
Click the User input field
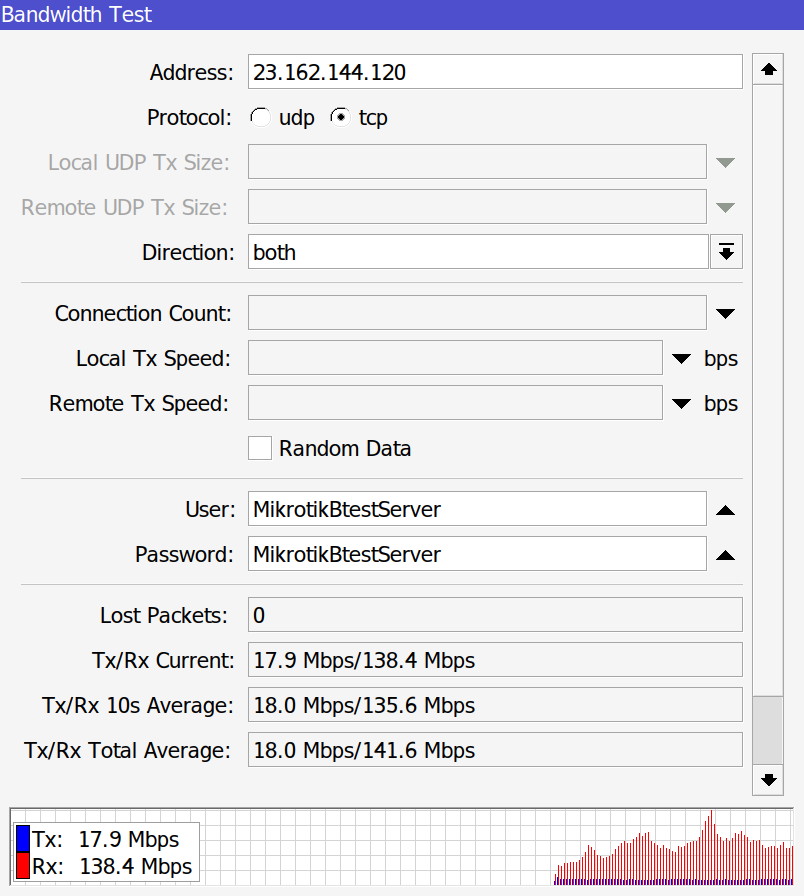[x=477, y=509]
